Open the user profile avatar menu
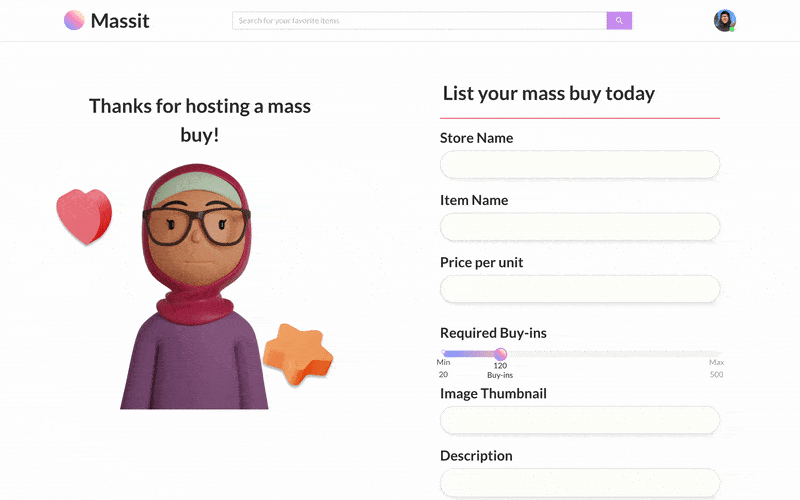Screen dimensions: 800x500 point(724,20)
